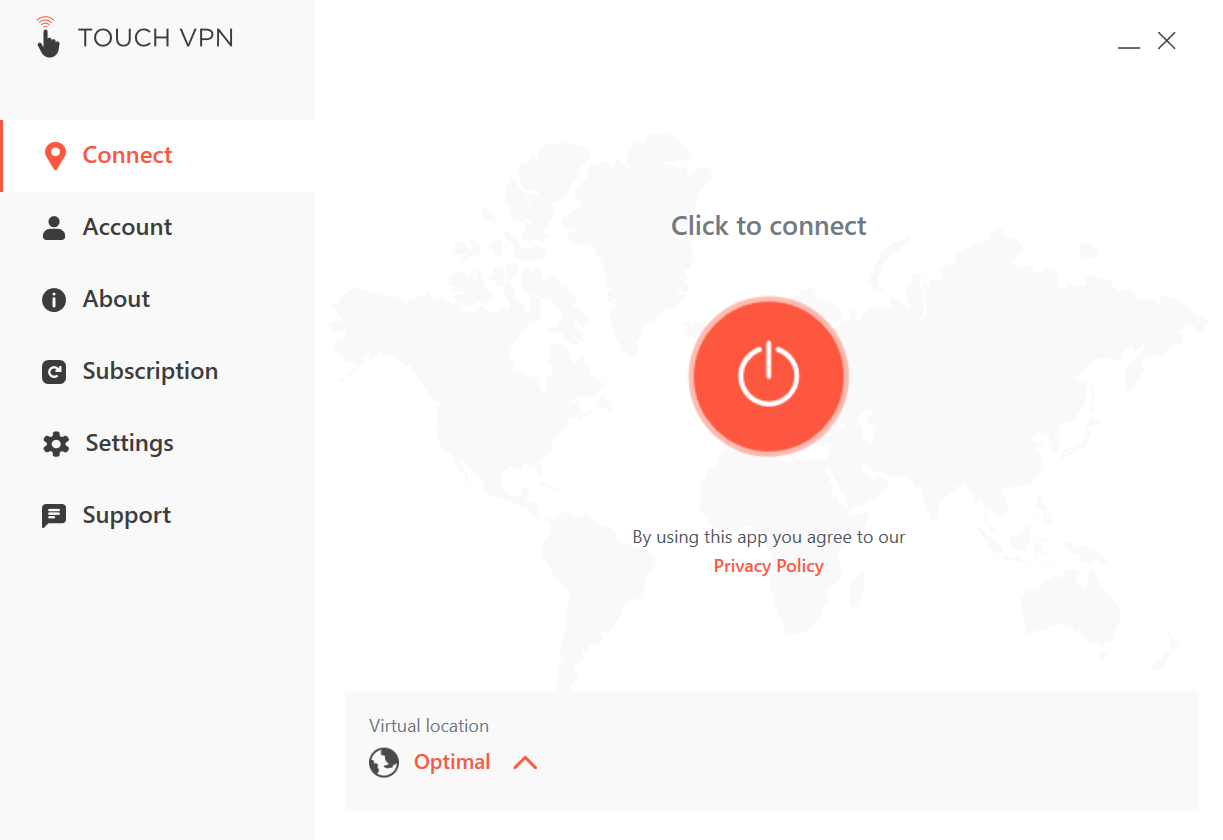Open the Account section
This screenshot has height=840, width=1223.
click(158, 228)
